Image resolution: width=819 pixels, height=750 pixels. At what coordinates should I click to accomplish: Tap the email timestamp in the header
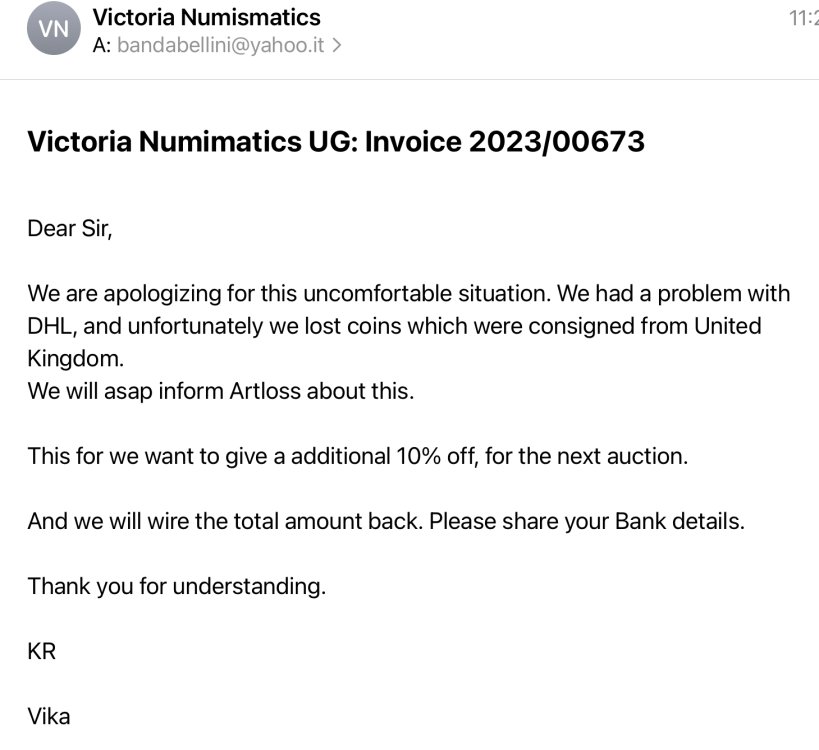[x=803, y=17]
